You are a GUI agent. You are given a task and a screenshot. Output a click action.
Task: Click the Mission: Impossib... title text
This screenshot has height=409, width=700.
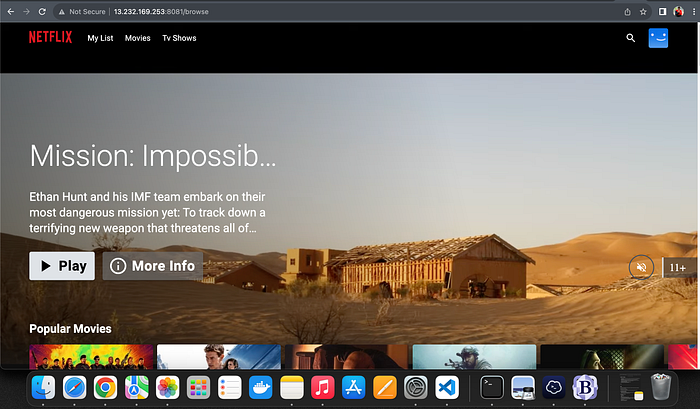pos(153,156)
